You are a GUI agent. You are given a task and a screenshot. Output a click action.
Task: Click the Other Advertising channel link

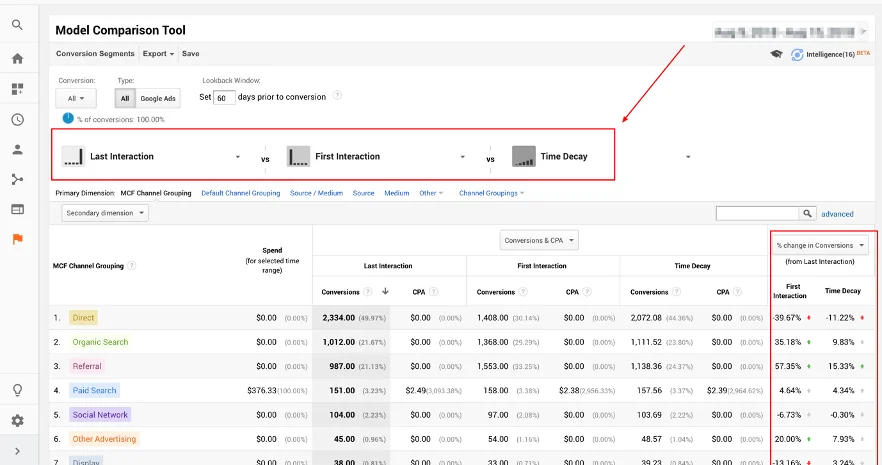104,439
